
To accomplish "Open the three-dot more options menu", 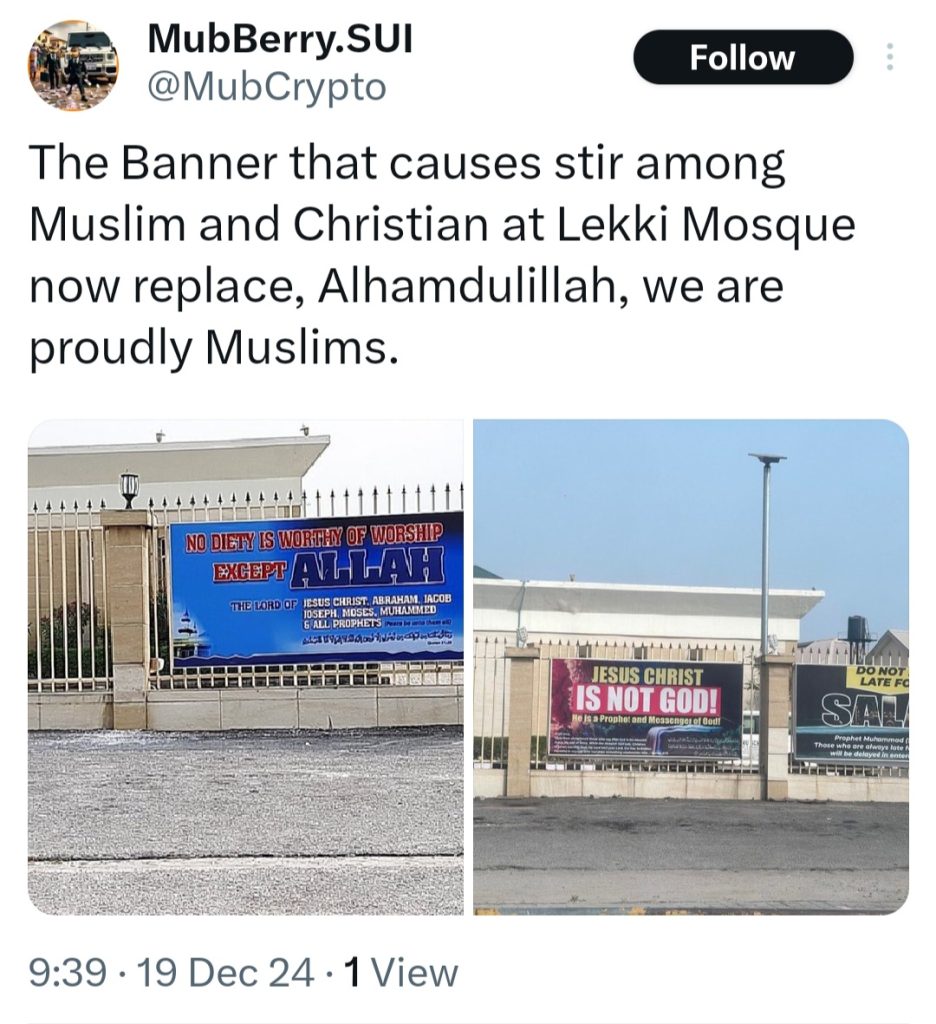I will (x=887, y=57).
